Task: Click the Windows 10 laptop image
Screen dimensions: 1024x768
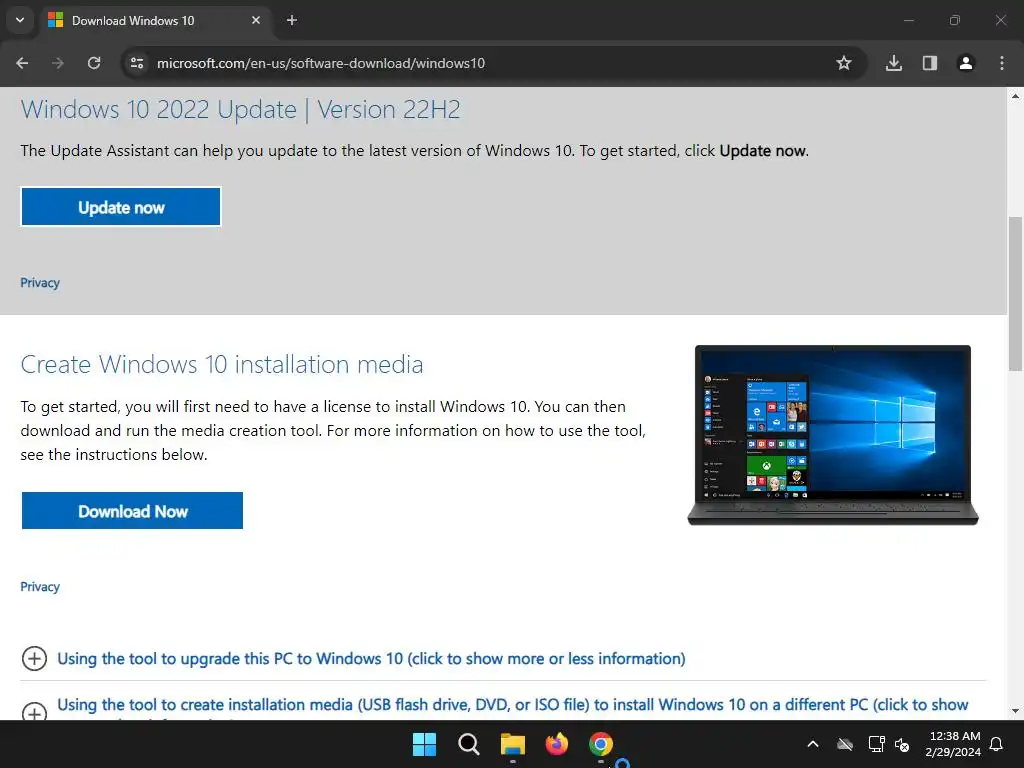Action: 833,435
